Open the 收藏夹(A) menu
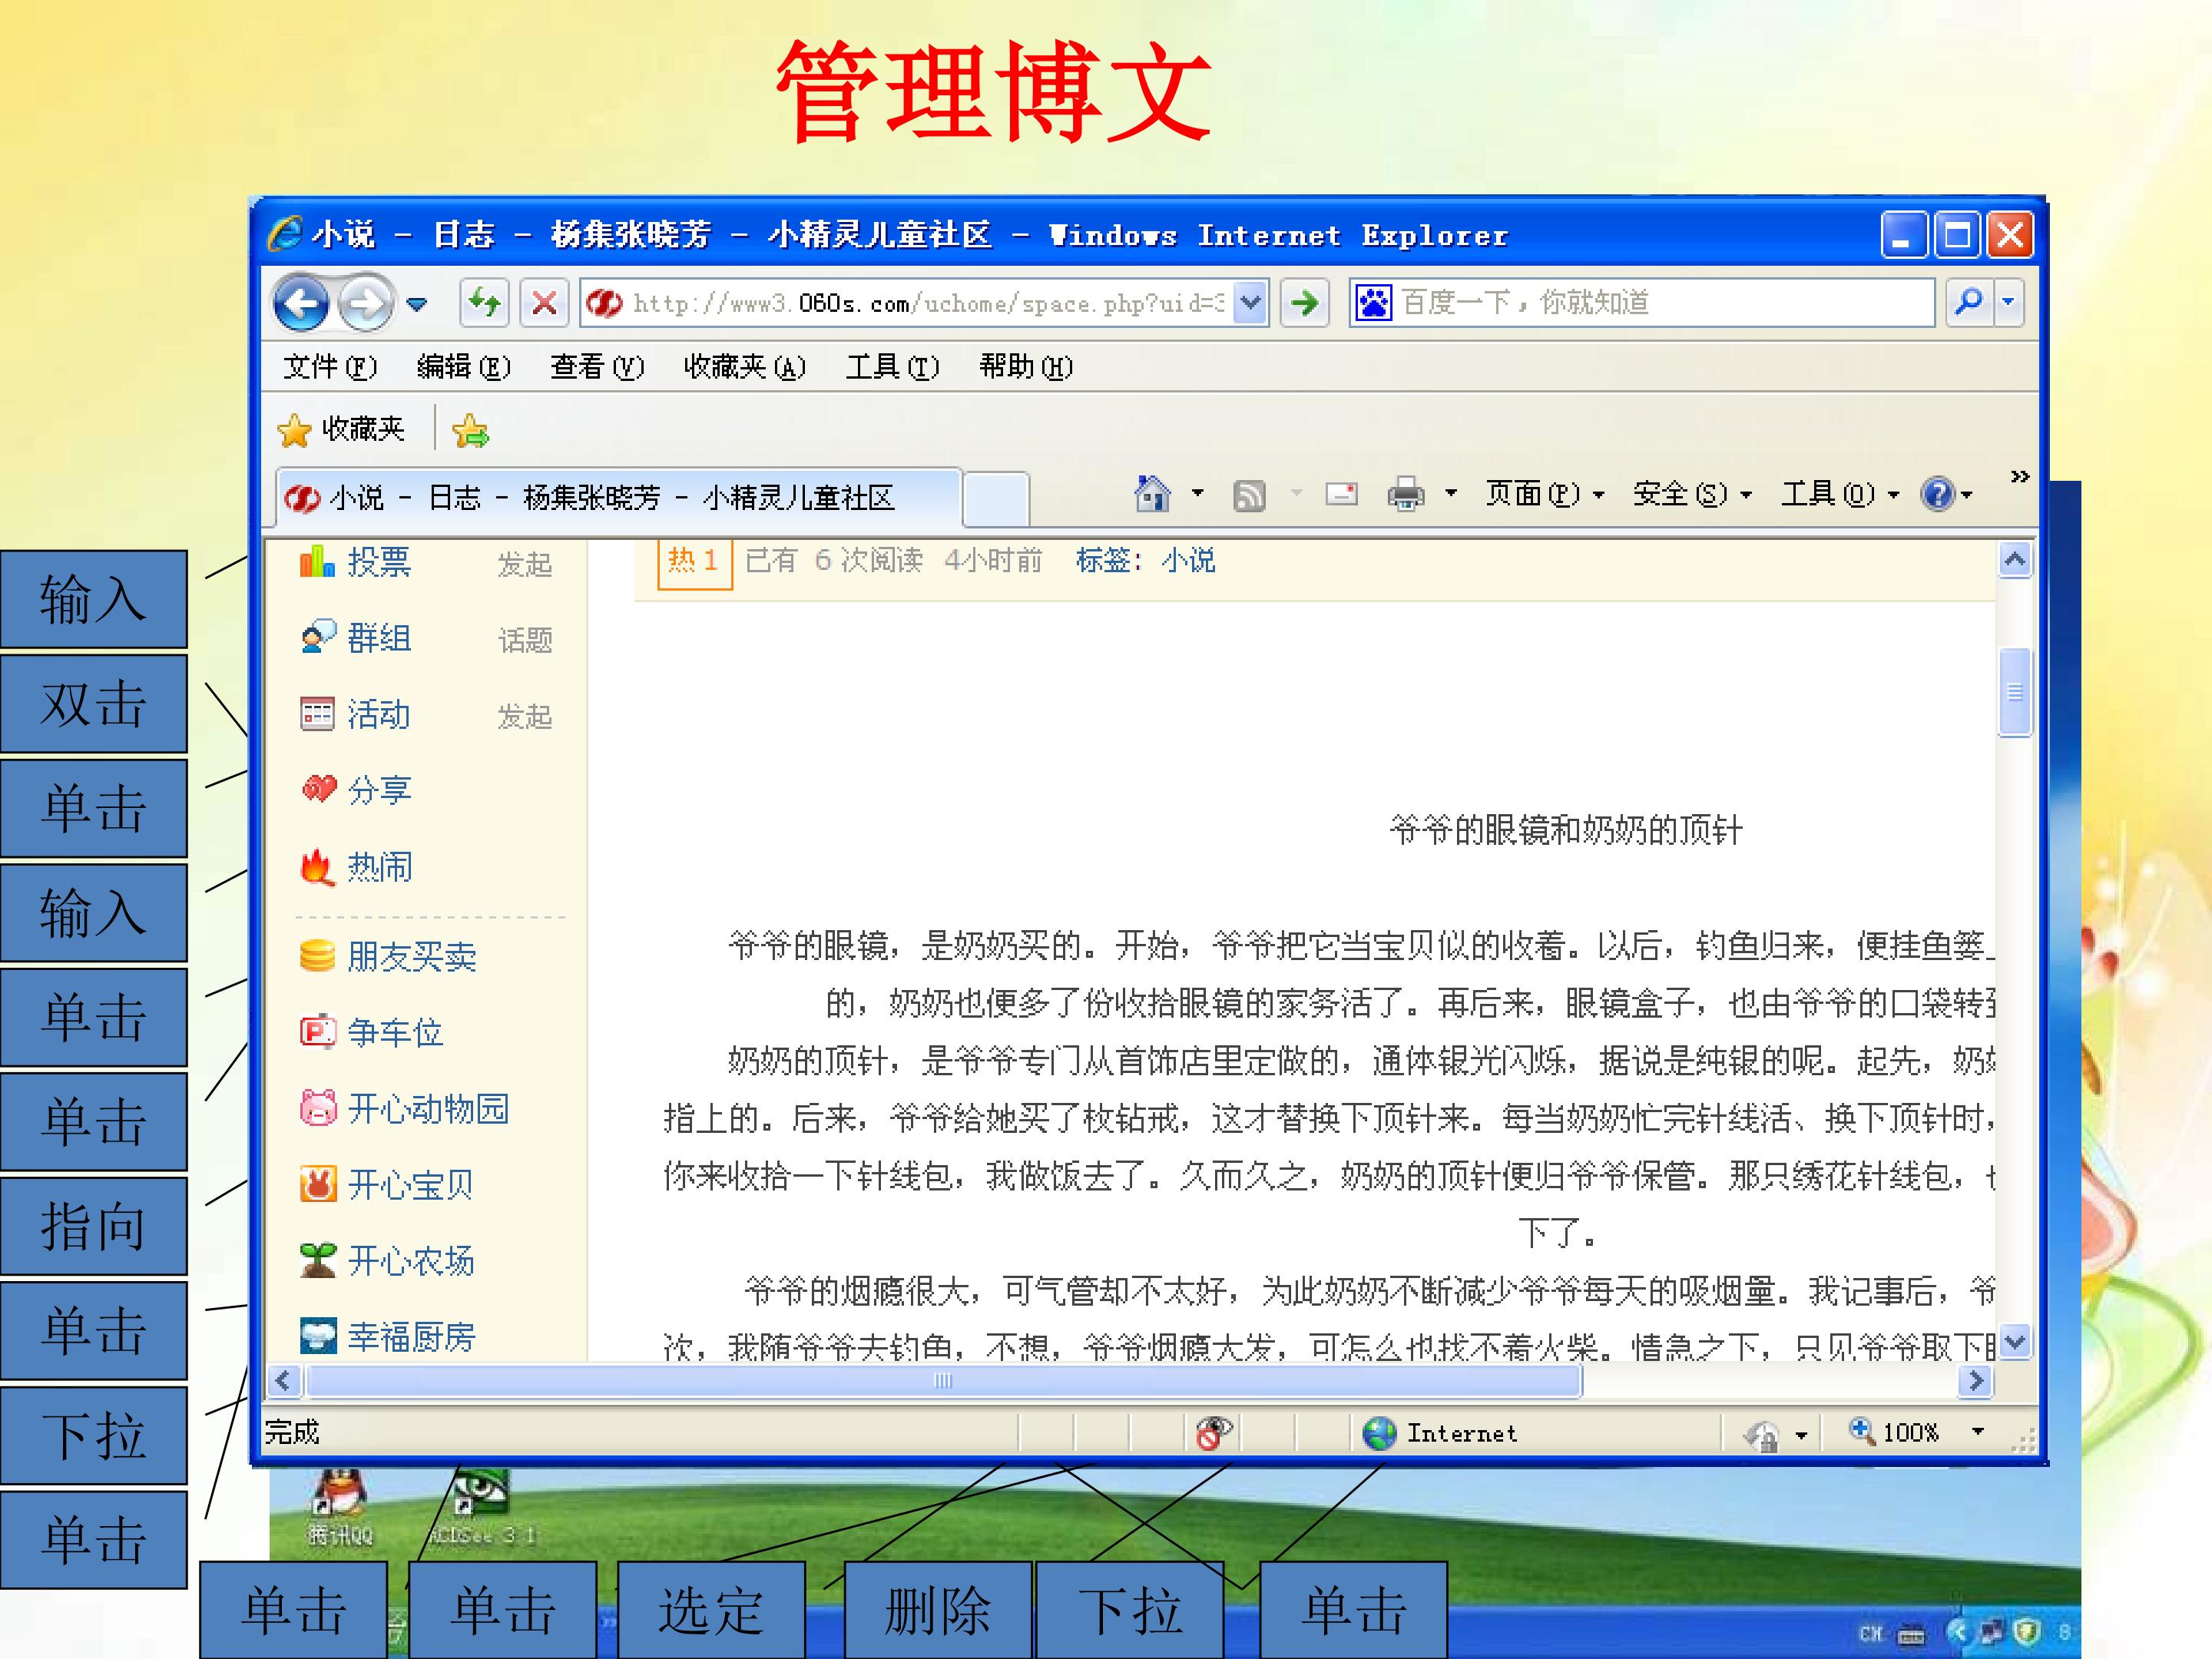This screenshot has width=2212, height=1659. pyautogui.click(x=744, y=367)
